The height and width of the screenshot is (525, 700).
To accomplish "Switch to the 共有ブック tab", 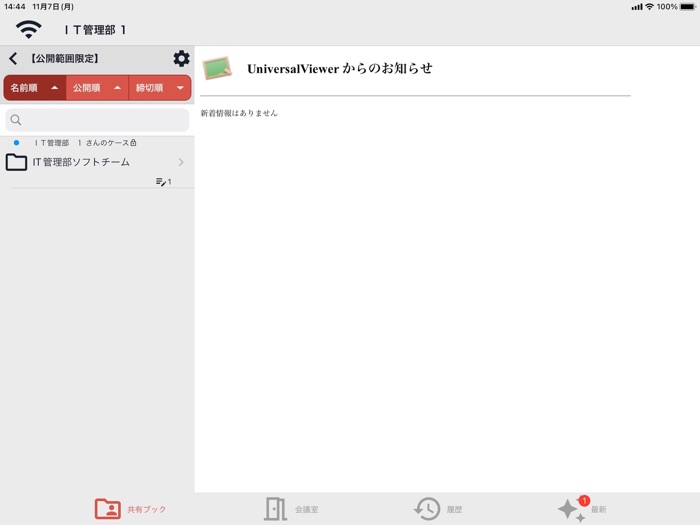I will 130,509.
